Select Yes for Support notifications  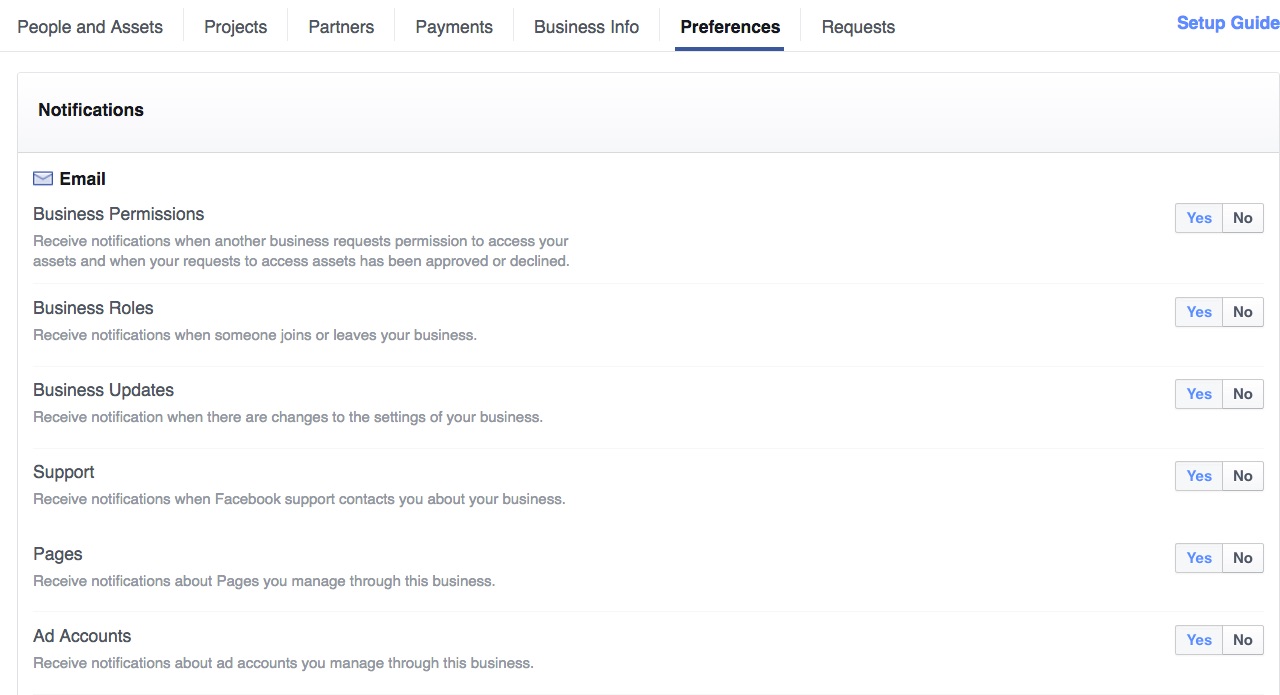point(1198,475)
